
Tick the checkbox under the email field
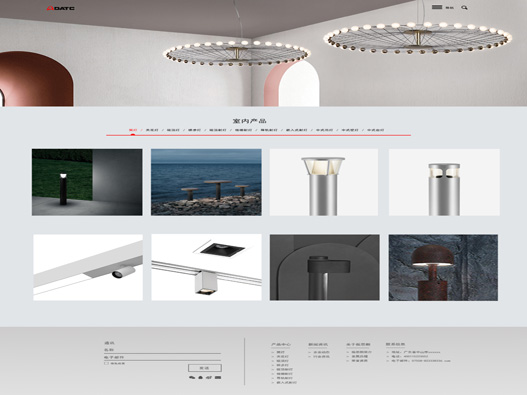click(x=106, y=363)
